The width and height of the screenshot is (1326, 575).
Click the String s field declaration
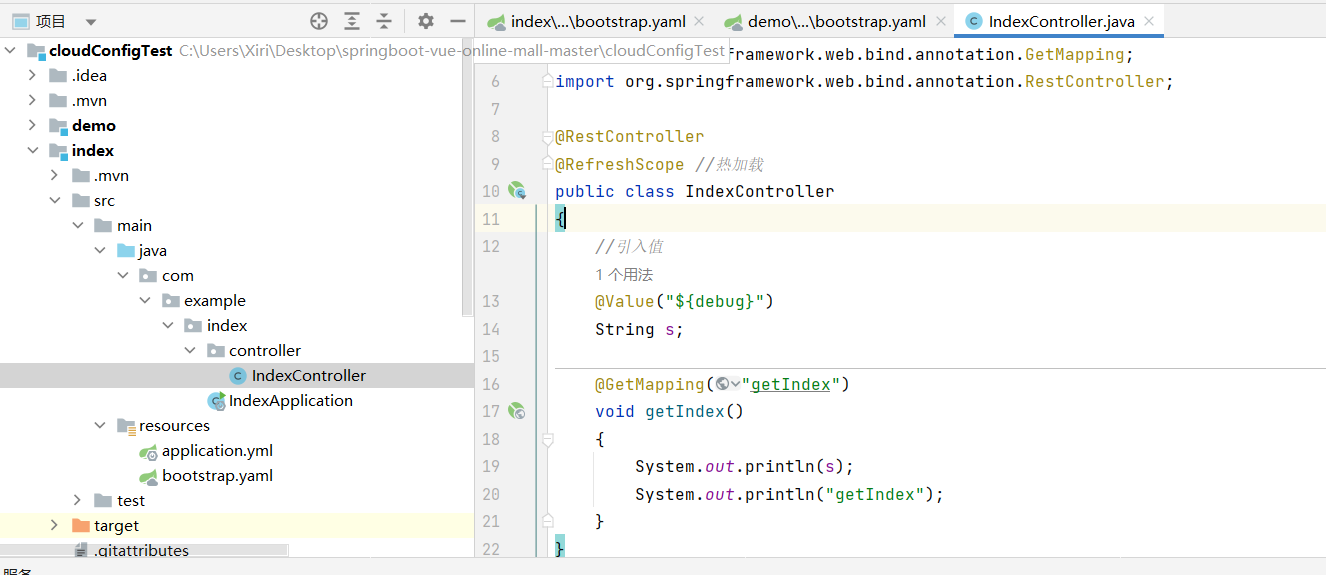[640, 329]
